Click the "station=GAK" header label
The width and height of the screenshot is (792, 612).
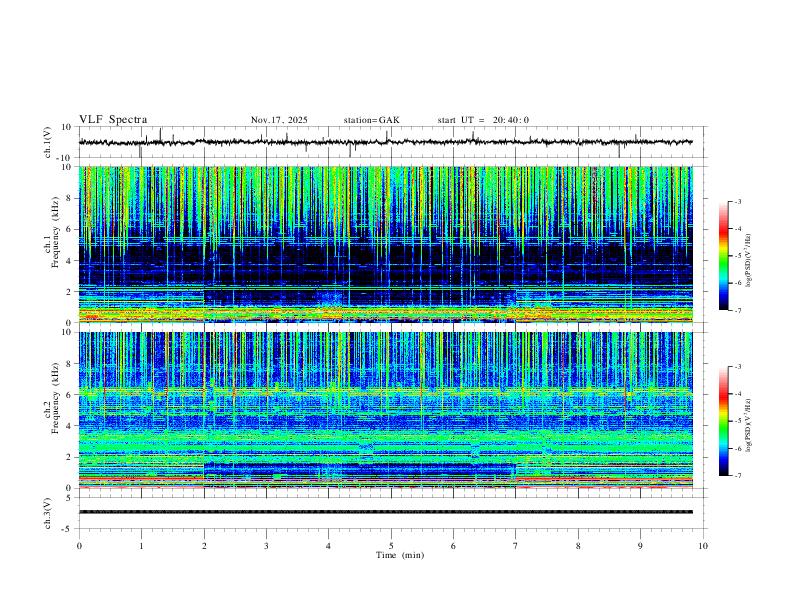pos(371,120)
